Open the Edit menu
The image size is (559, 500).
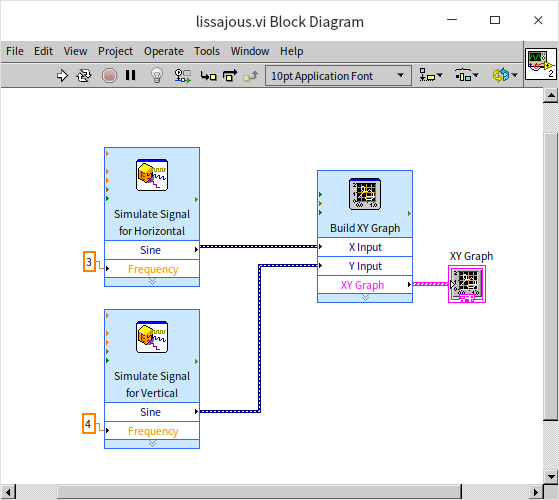point(43,51)
